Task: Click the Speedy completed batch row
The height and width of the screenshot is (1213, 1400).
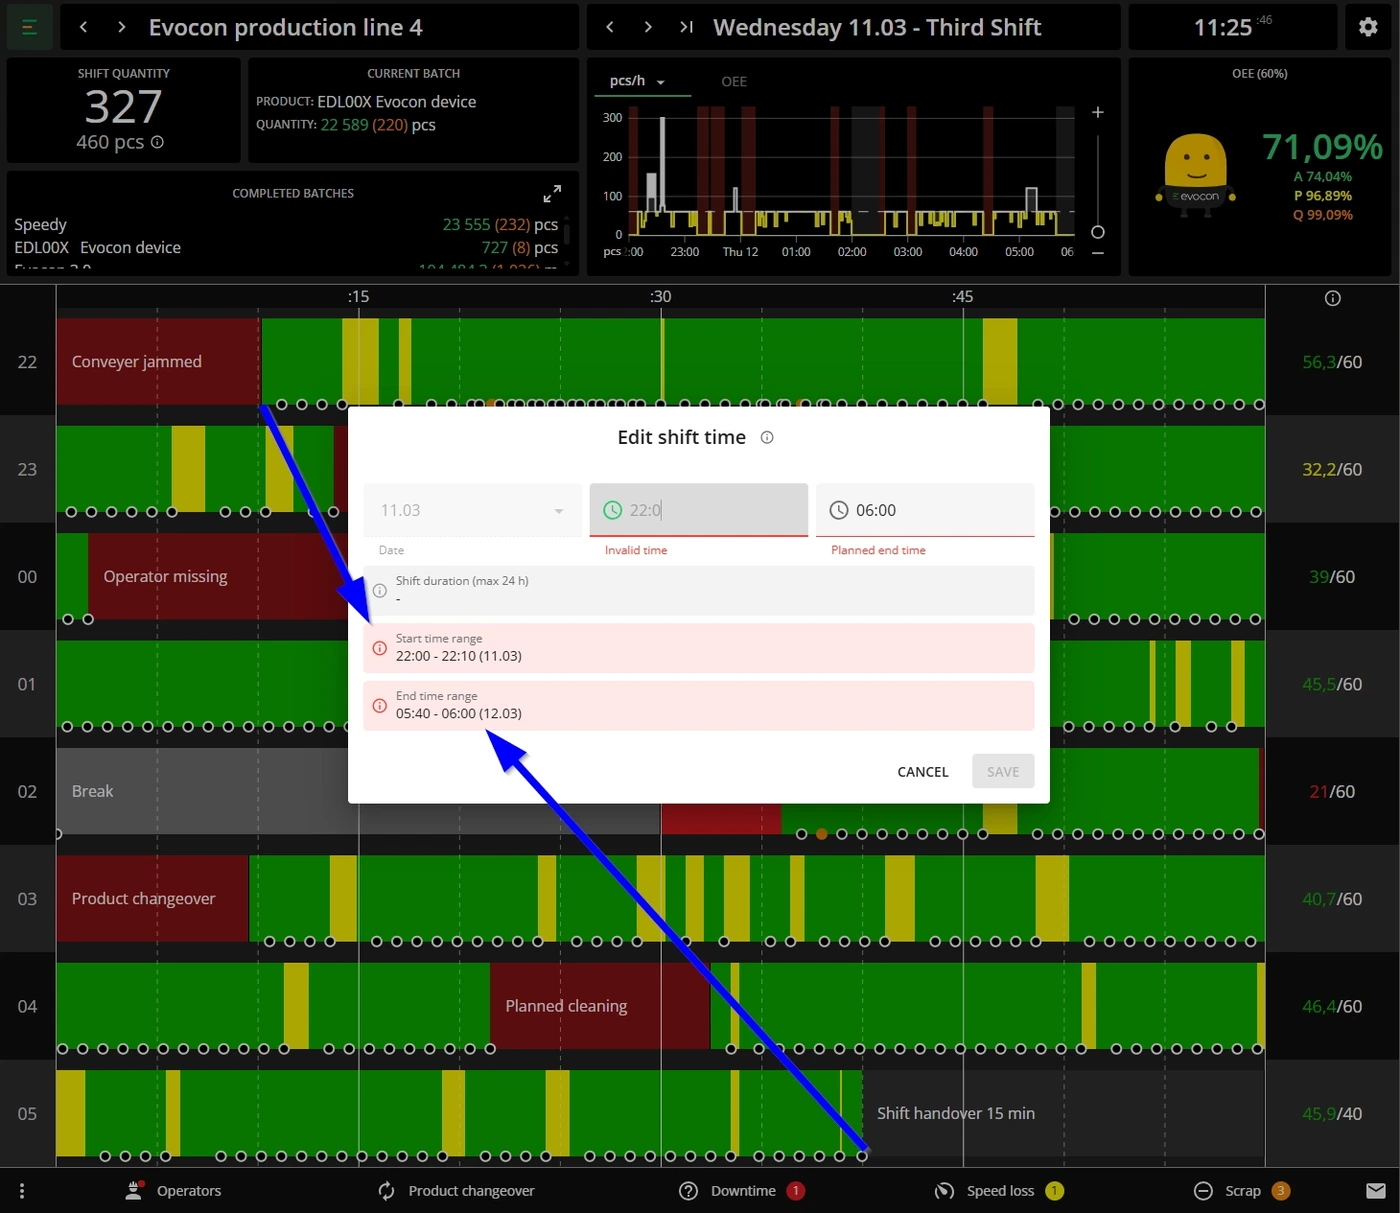Action: click(x=286, y=224)
